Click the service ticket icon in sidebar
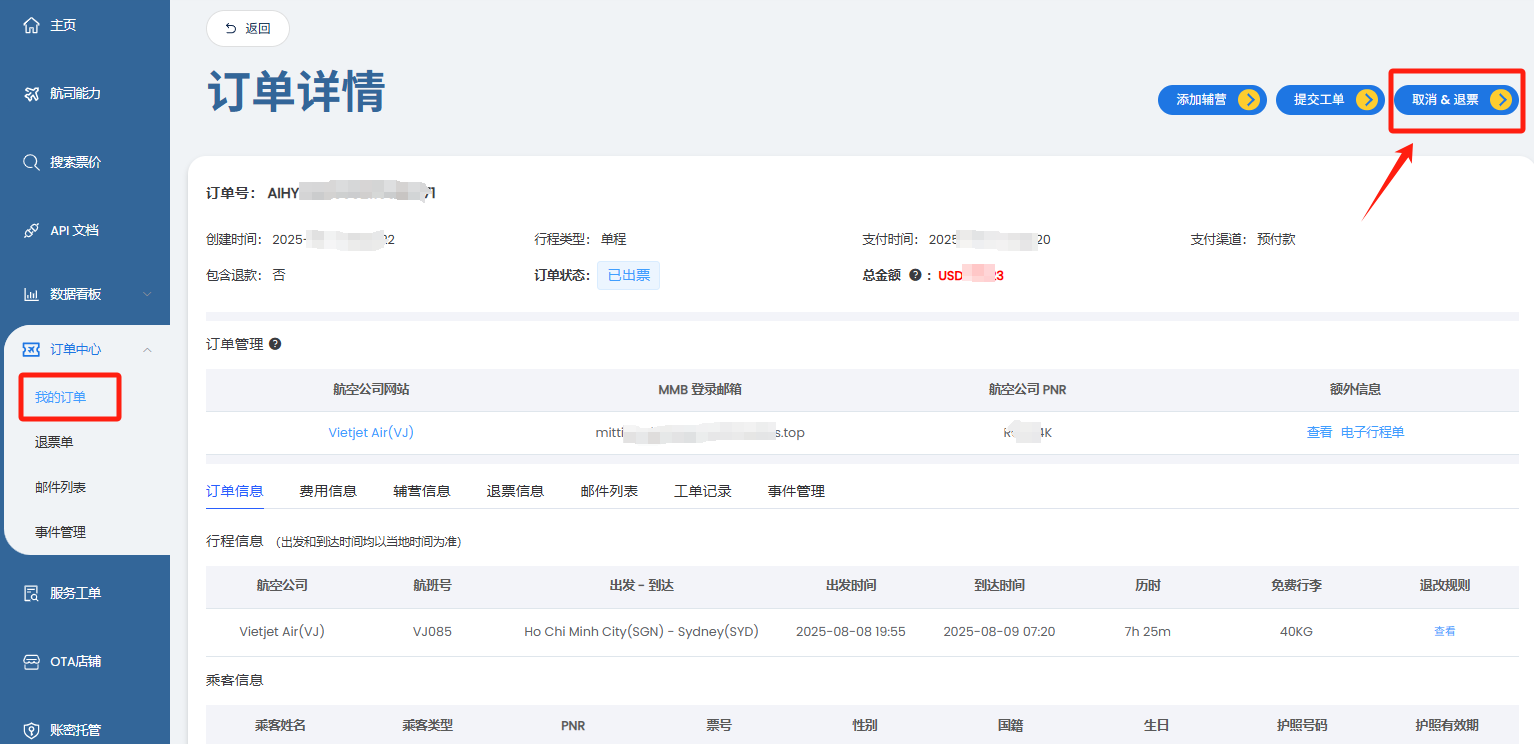Viewport: 1534px width, 744px height. 31,593
